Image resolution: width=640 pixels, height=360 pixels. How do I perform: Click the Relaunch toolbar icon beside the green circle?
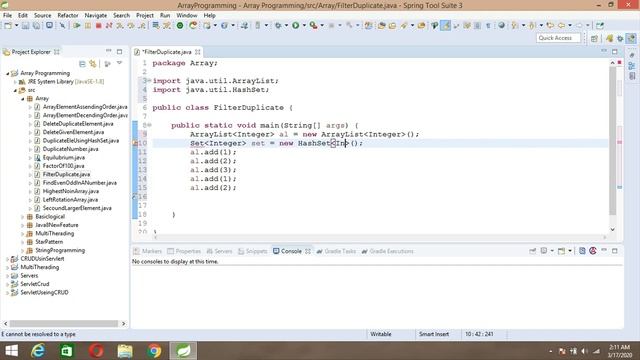193,25
